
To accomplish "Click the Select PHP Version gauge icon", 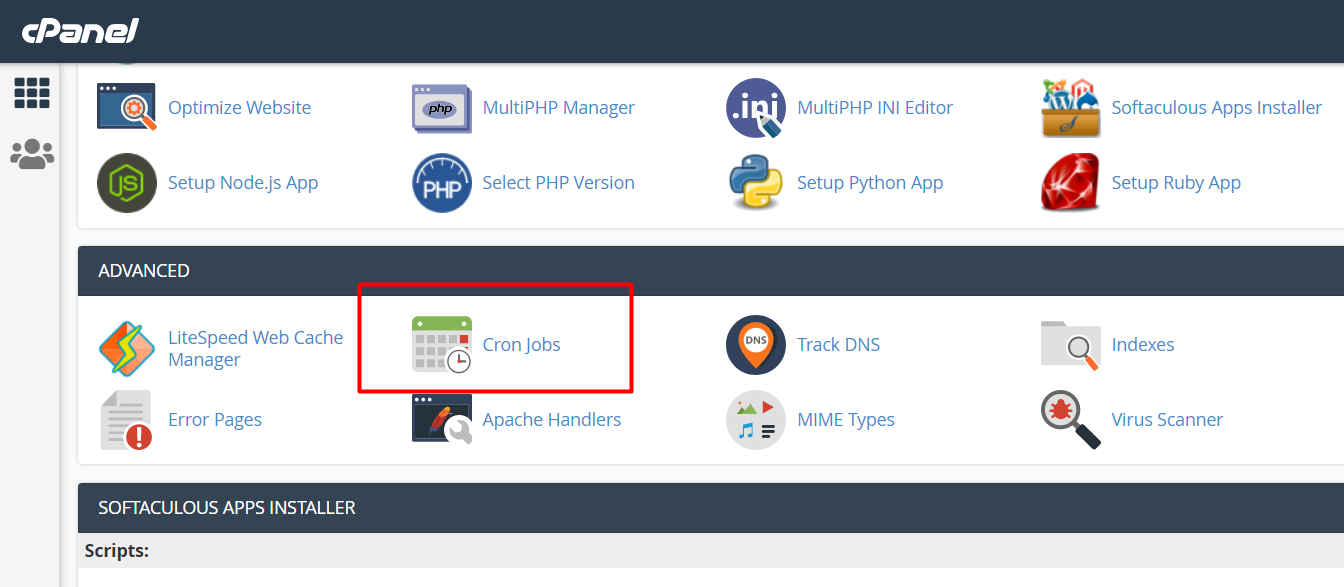I will coord(441,183).
